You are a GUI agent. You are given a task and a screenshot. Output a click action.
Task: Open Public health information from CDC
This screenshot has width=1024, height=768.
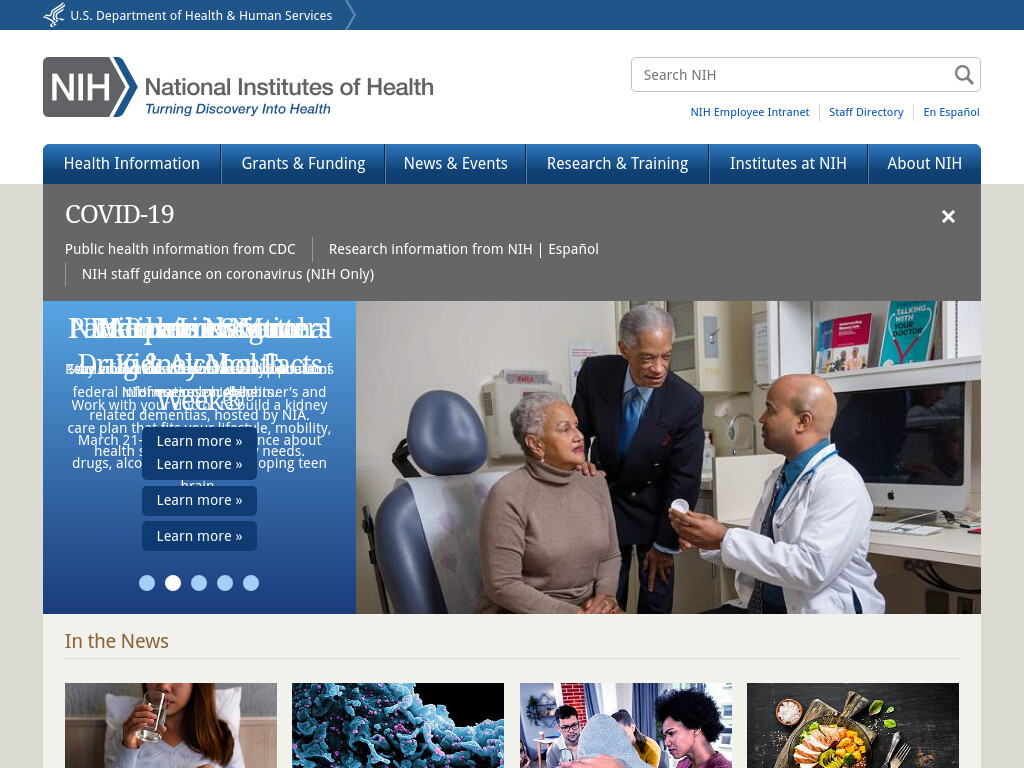point(180,249)
